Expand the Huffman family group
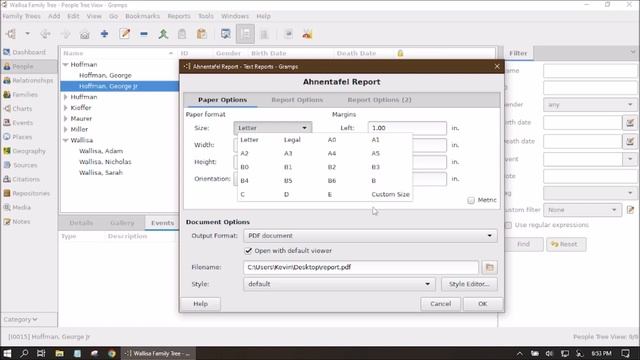 coord(65,97)
